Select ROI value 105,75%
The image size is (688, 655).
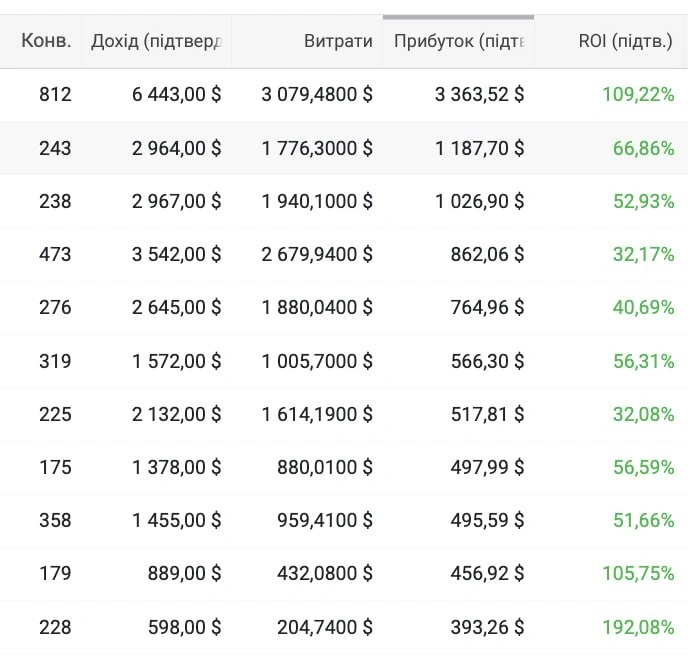pyautogui.click(x=638, y=573)
